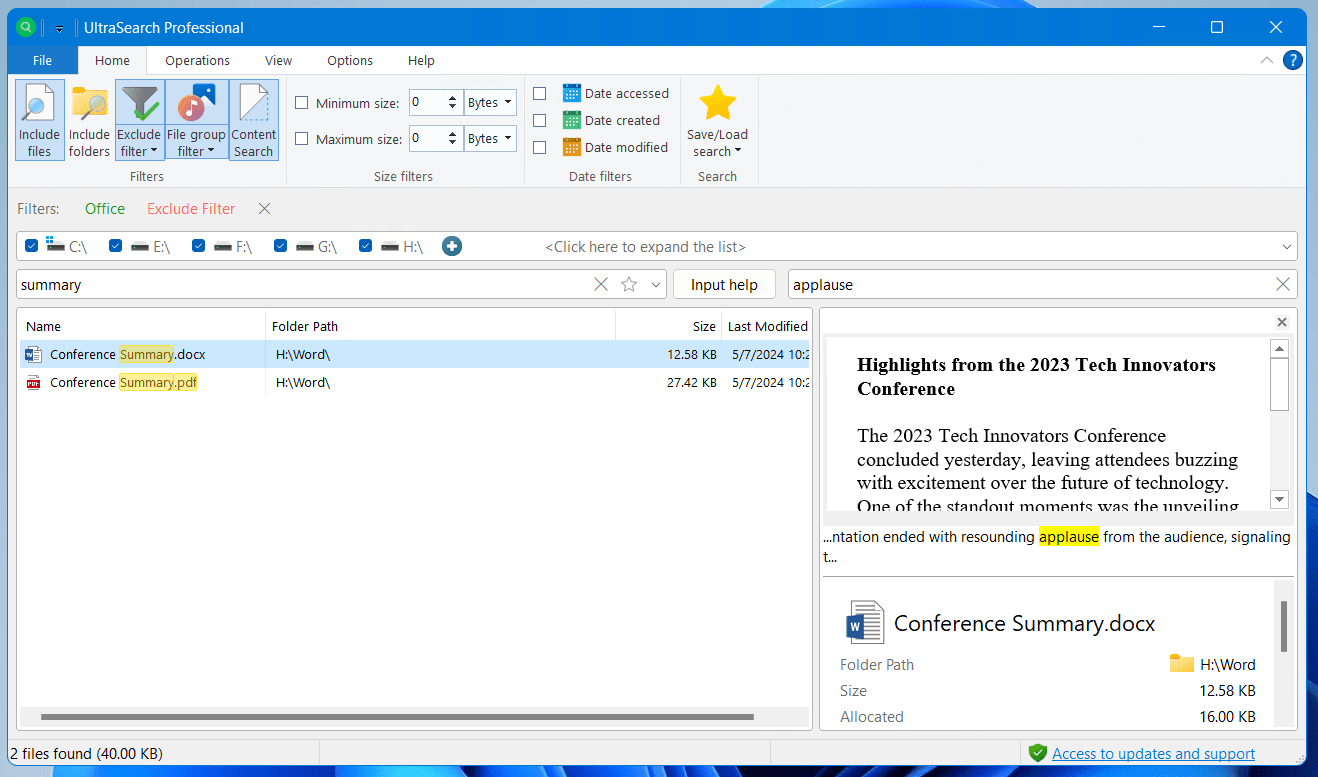Enable the Minimum size checkbox
This screenshot has height=777, width=1318.
pyautogui.click(x=301, y=102)
